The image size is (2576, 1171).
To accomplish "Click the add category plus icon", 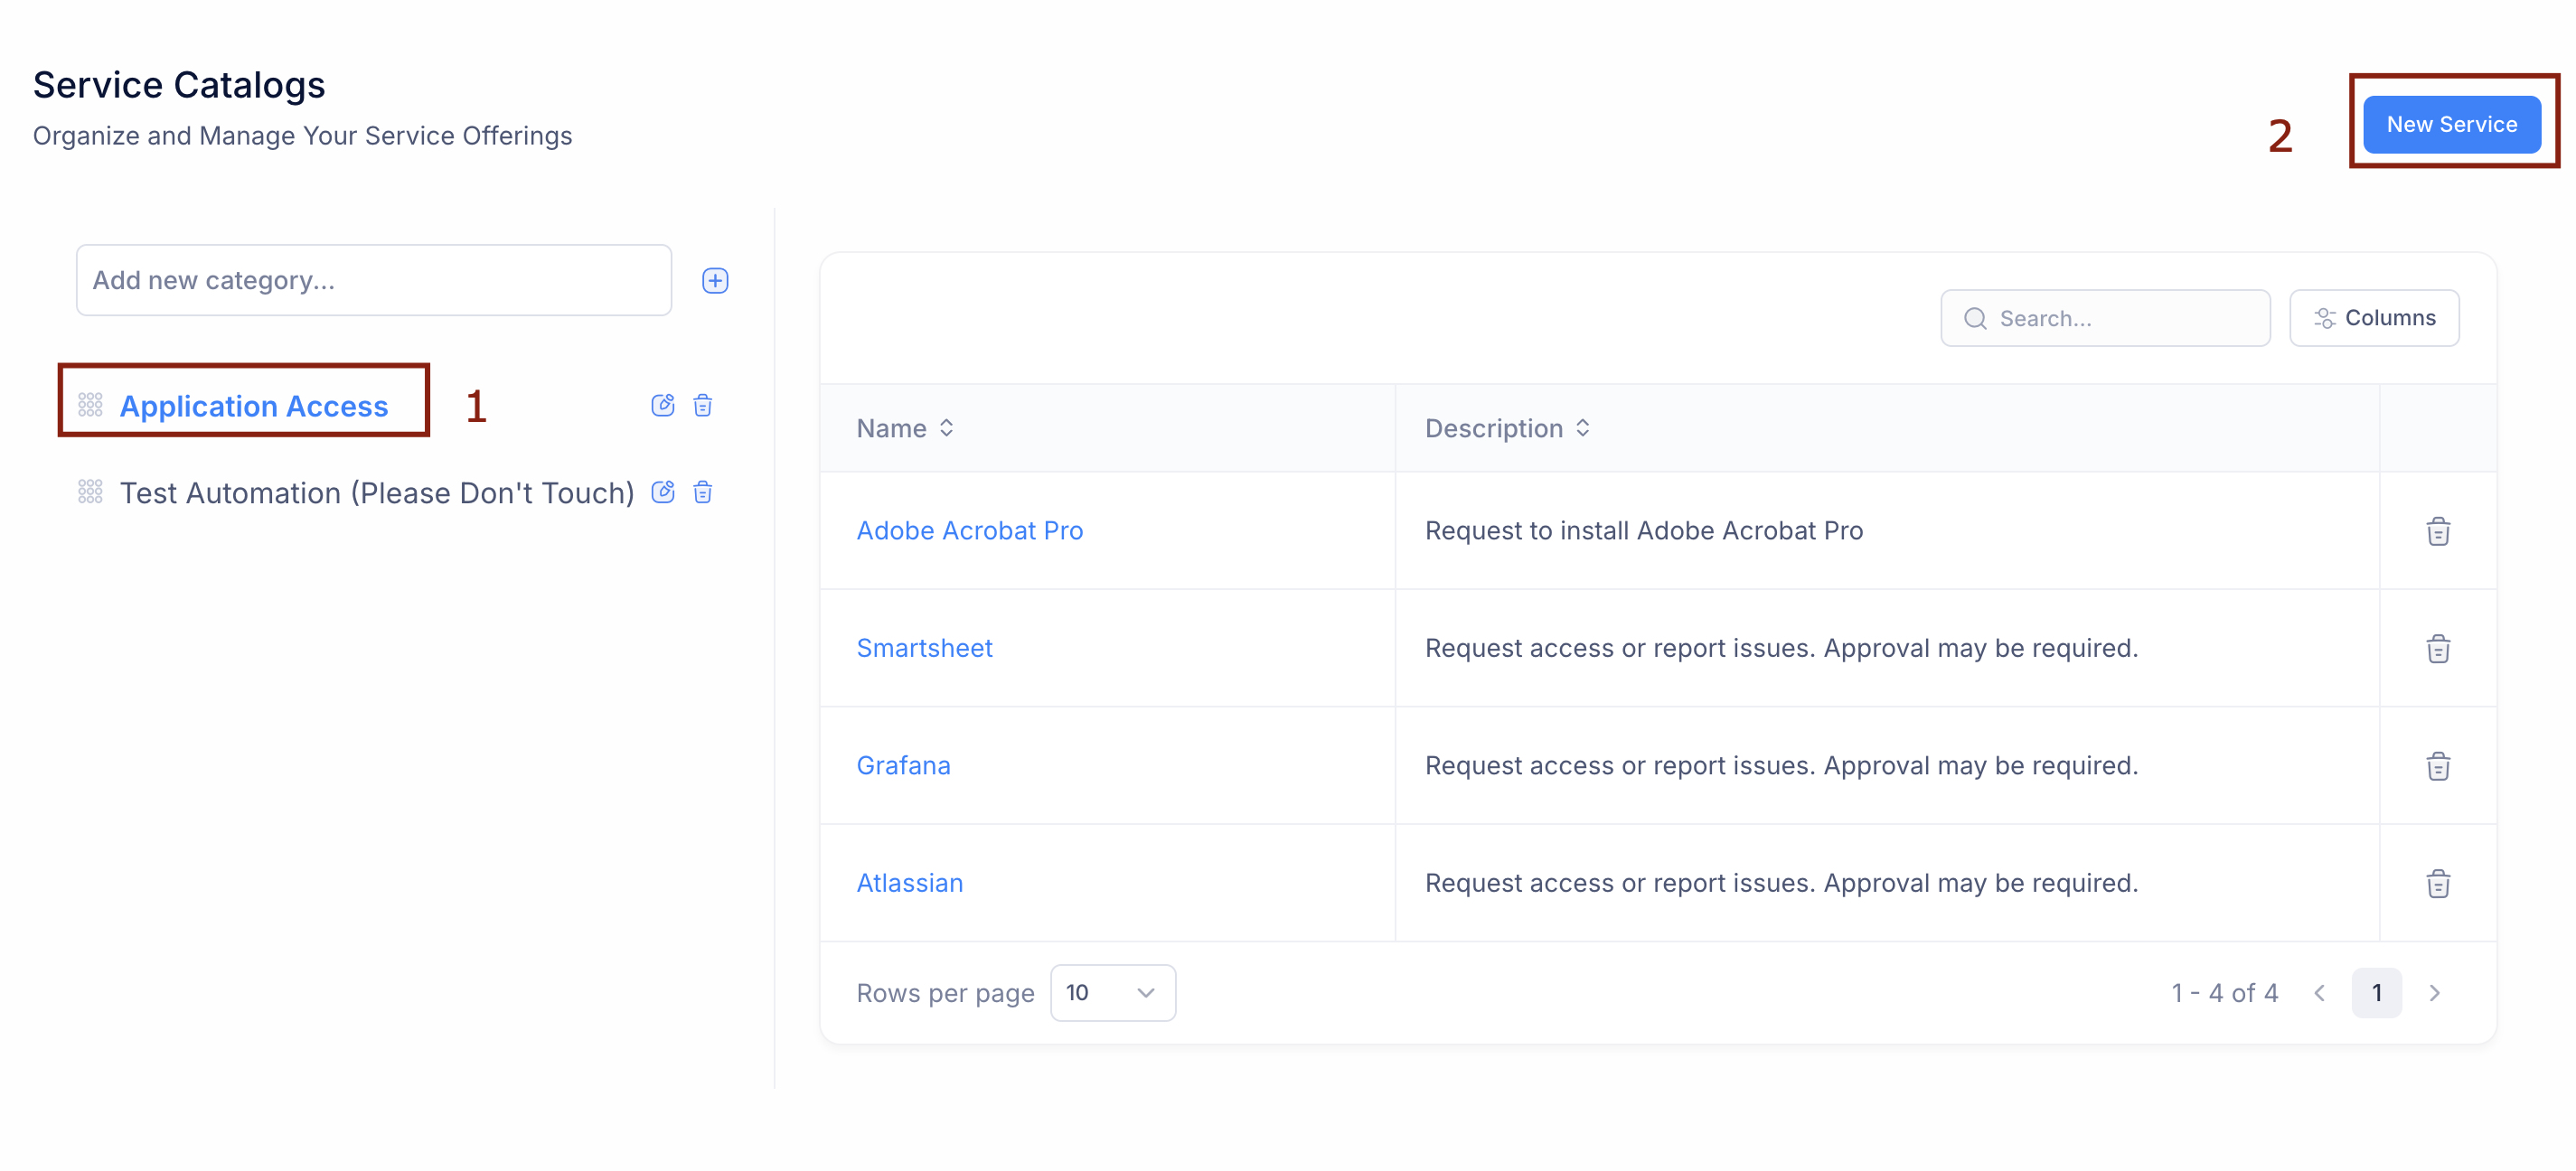I will tap(714, 281).
